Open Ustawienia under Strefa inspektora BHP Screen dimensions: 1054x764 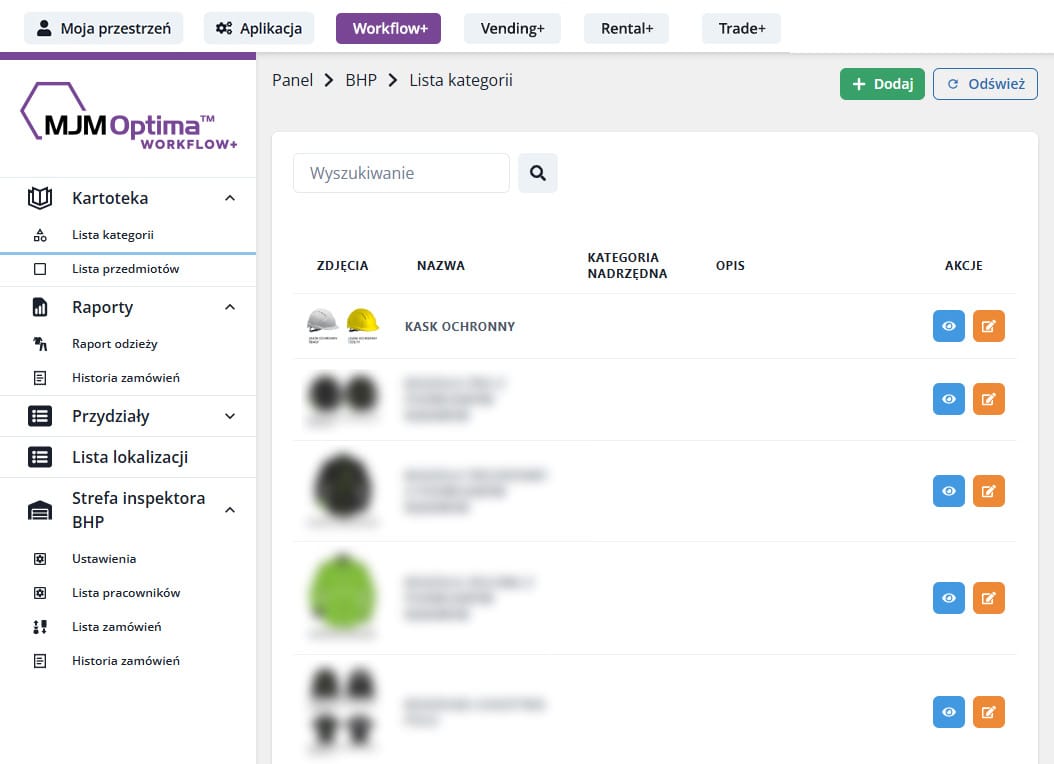104,559
